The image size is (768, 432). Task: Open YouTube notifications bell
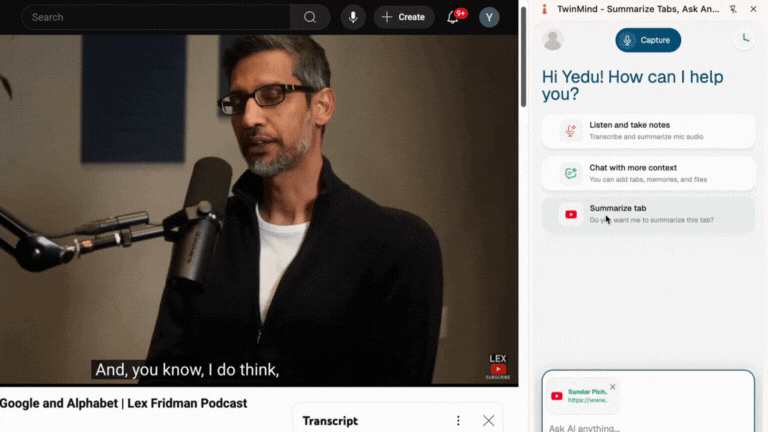[x=453, y=17]
